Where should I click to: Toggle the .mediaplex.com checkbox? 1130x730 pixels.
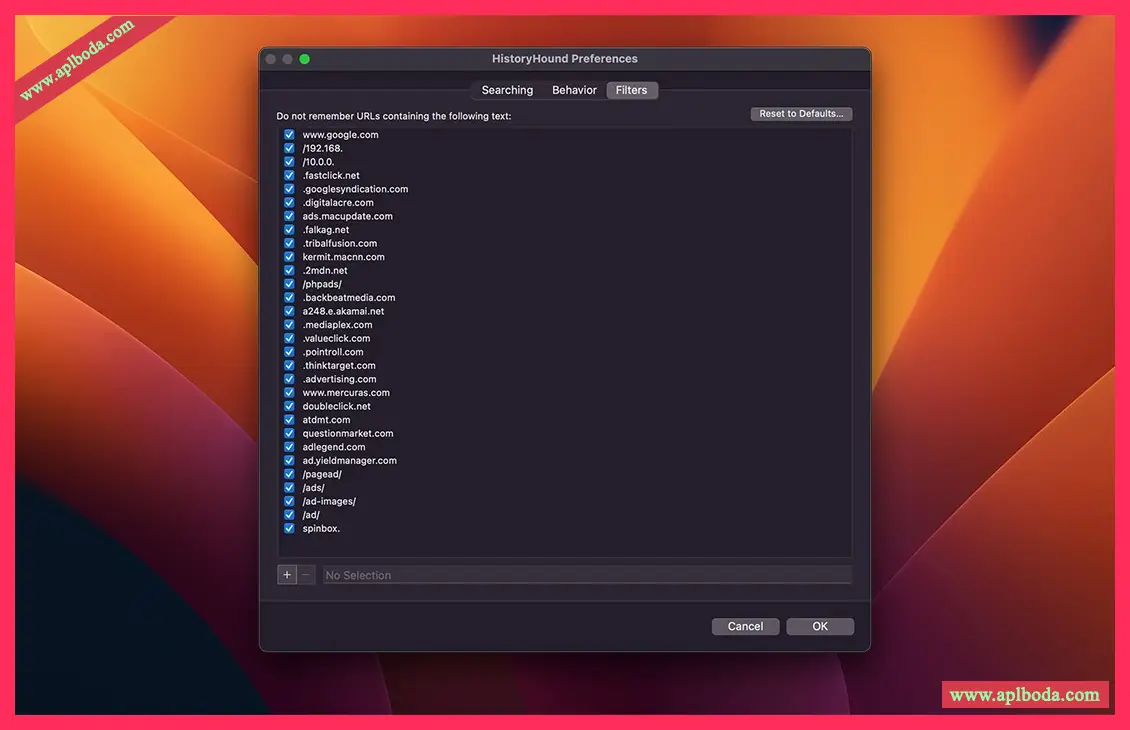click(x=289, y=325)
